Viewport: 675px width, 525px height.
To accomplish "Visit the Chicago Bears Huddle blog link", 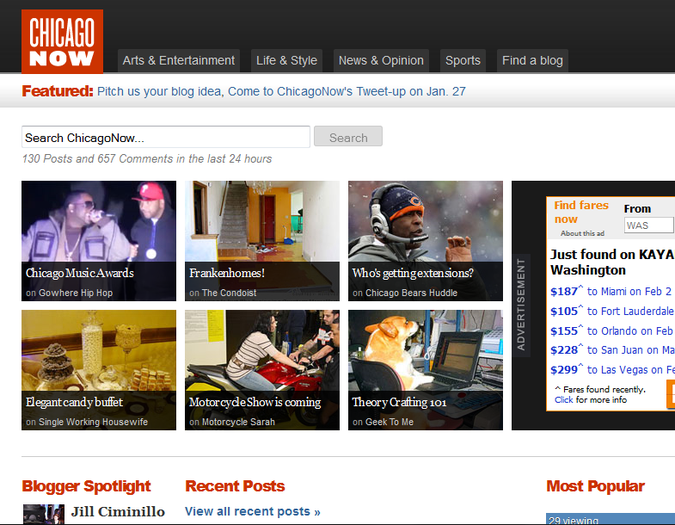I will coord(411,293).
